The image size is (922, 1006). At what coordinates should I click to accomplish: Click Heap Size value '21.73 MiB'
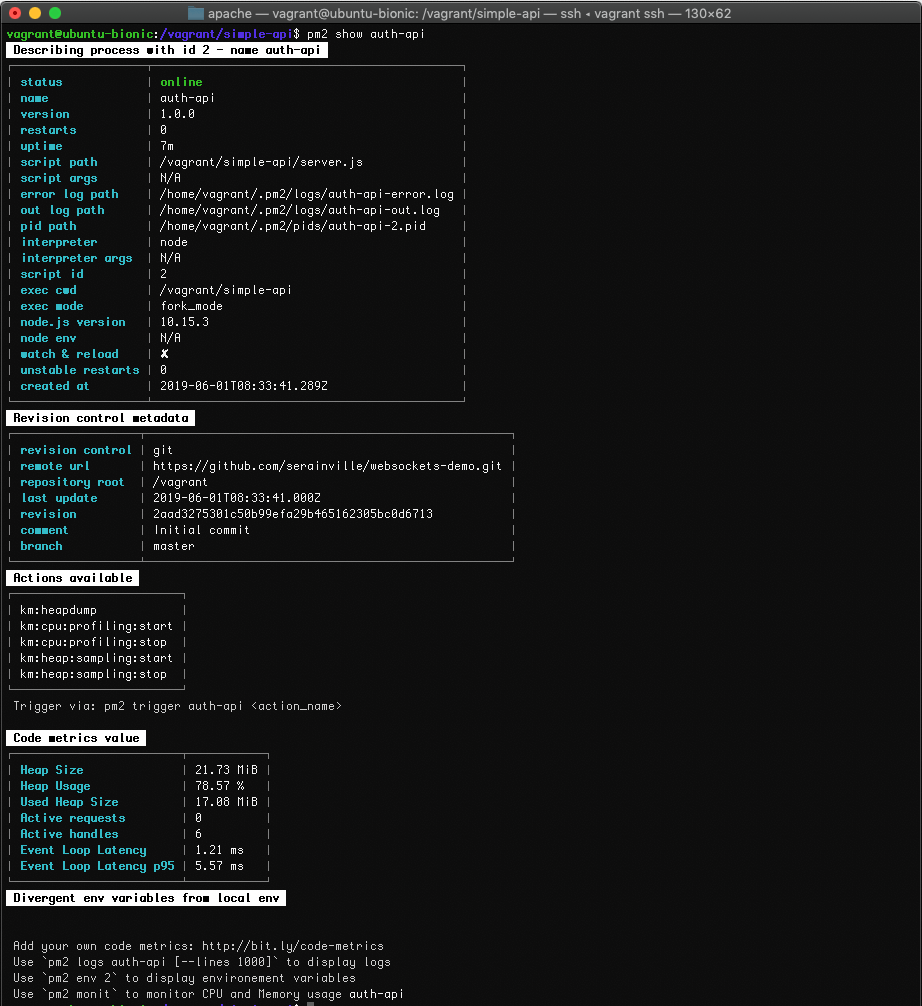(226, 770)
